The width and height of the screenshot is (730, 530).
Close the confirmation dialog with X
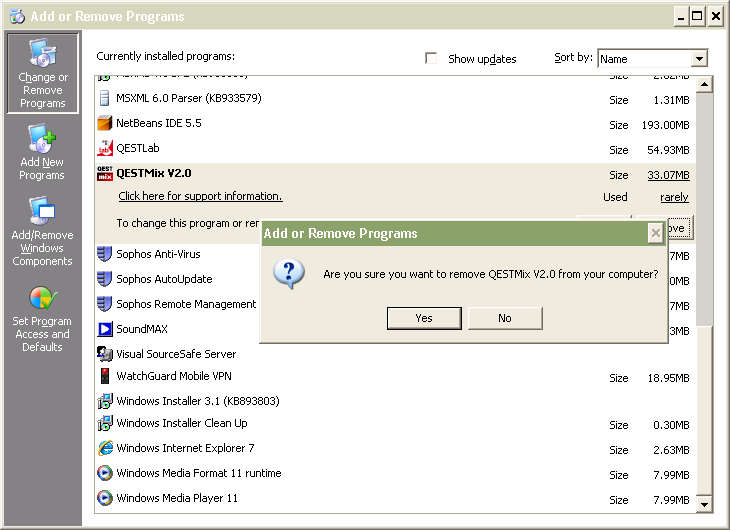[x=655, y=233]
